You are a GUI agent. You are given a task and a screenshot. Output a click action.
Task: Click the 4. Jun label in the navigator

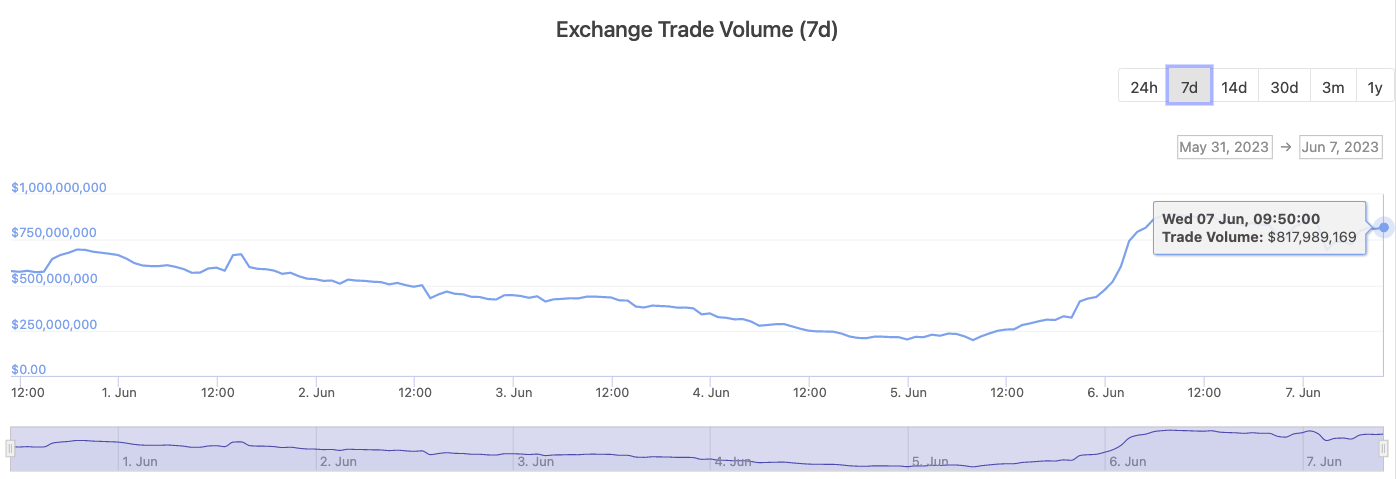tap(735, 462)
